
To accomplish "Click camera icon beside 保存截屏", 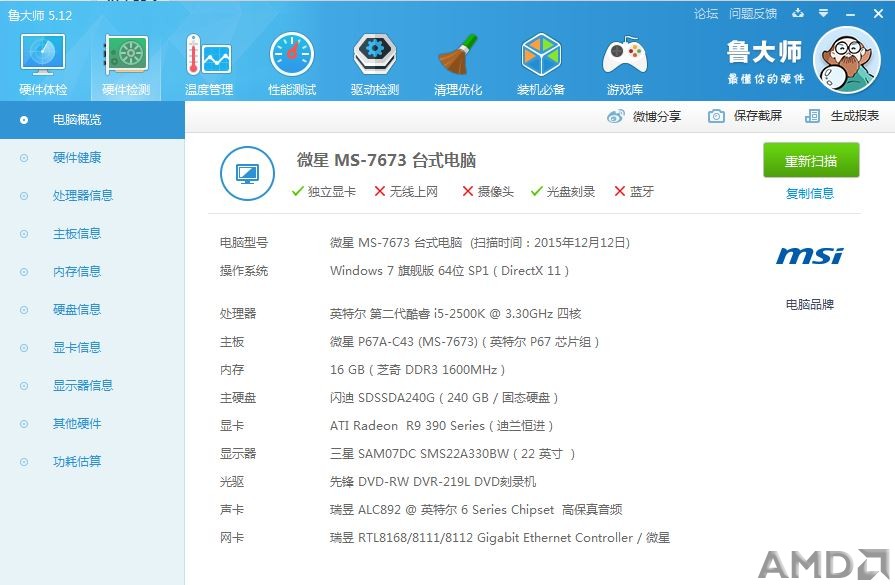I will 716,116.
